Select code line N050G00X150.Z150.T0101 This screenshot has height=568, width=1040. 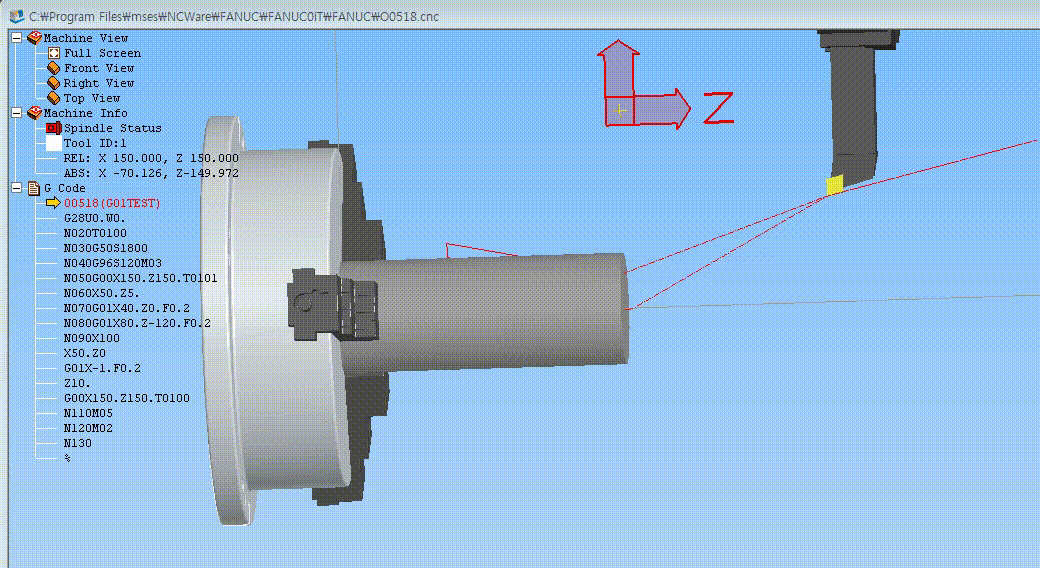(x=141, y=278)
